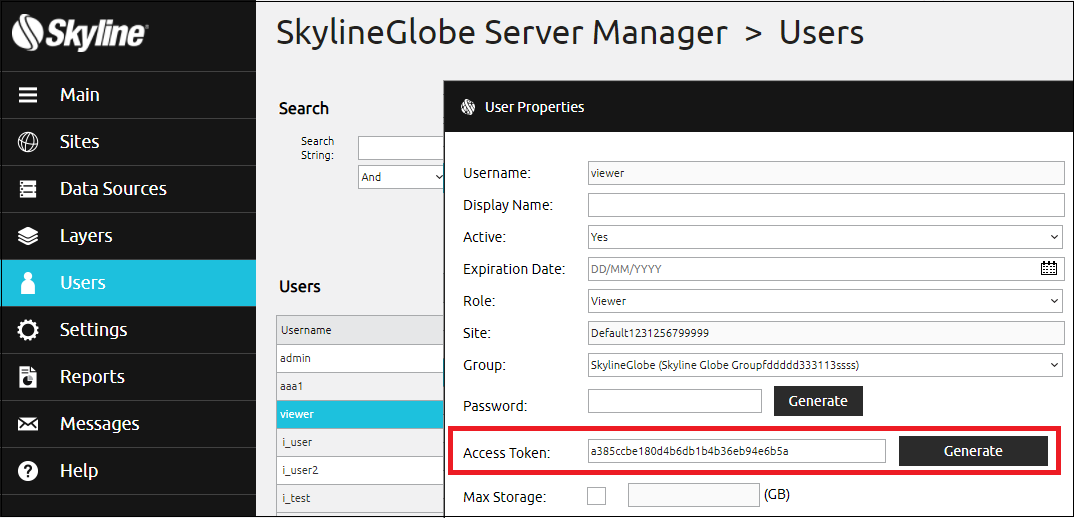Select the i_test user row
The height and width of the screenshot is (518, 1074).
tap(360, 499)
